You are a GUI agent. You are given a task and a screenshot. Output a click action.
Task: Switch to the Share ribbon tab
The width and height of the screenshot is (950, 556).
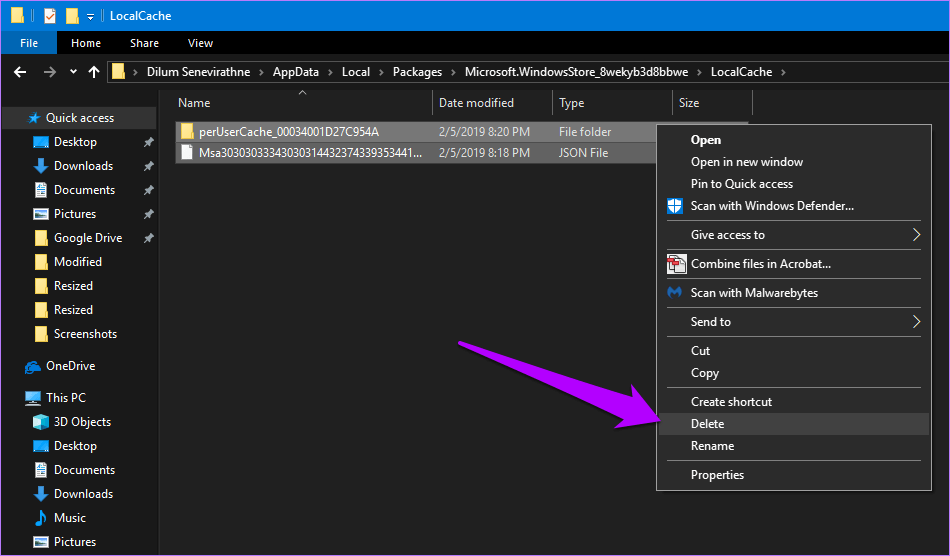144,43
